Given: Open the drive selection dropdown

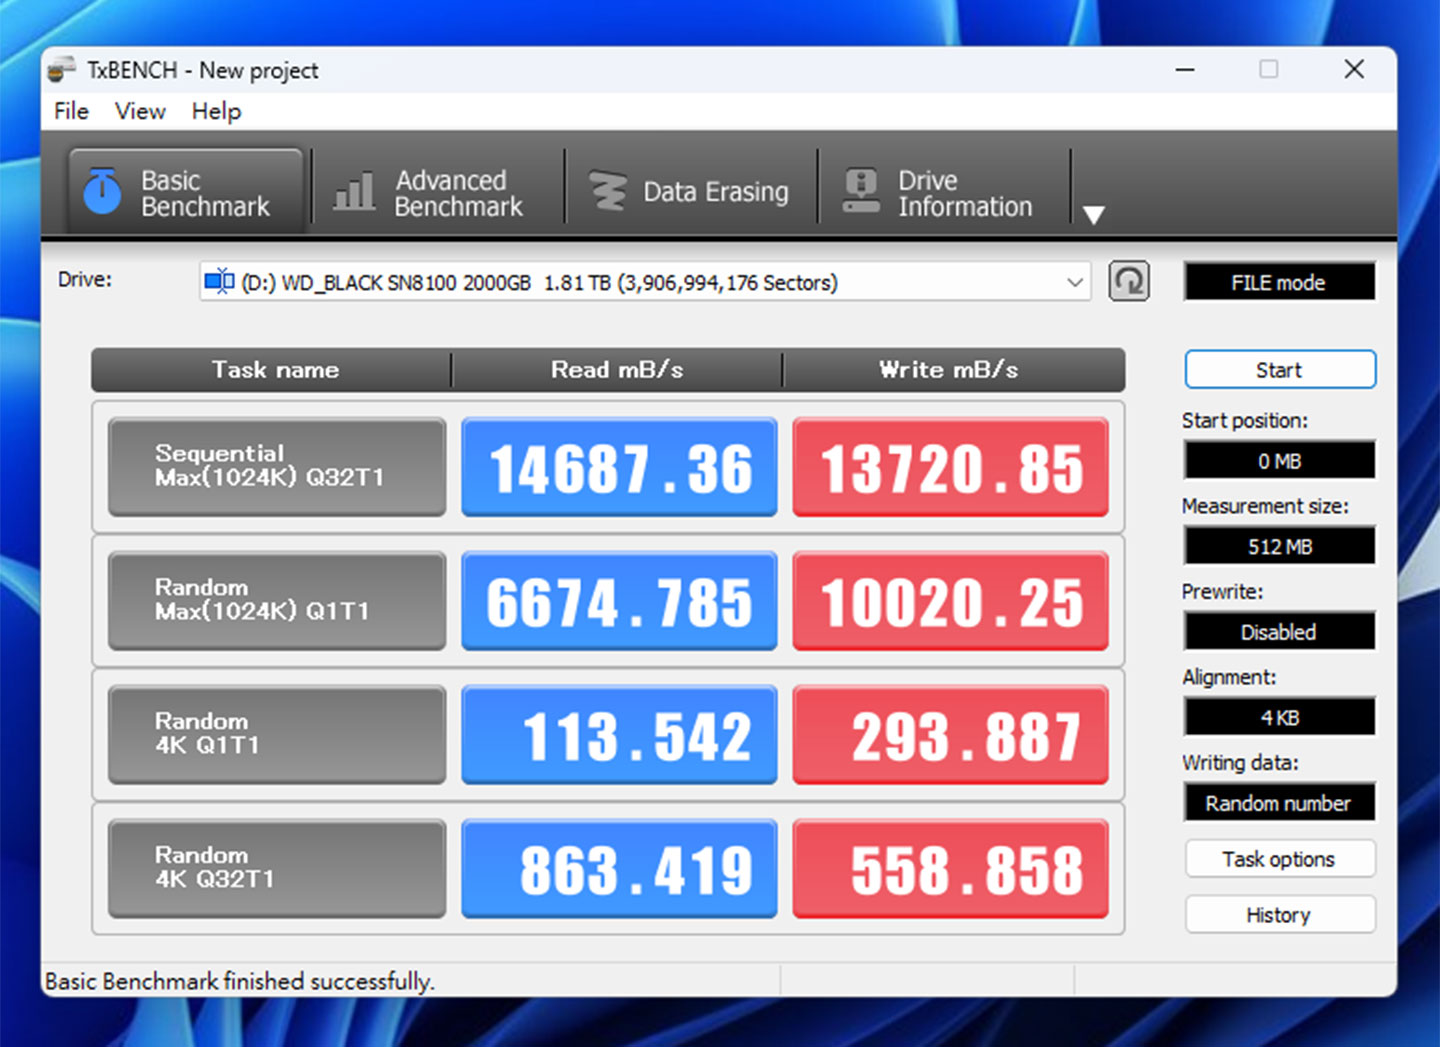Looking at the screenshot, I should click(1074, 282).
